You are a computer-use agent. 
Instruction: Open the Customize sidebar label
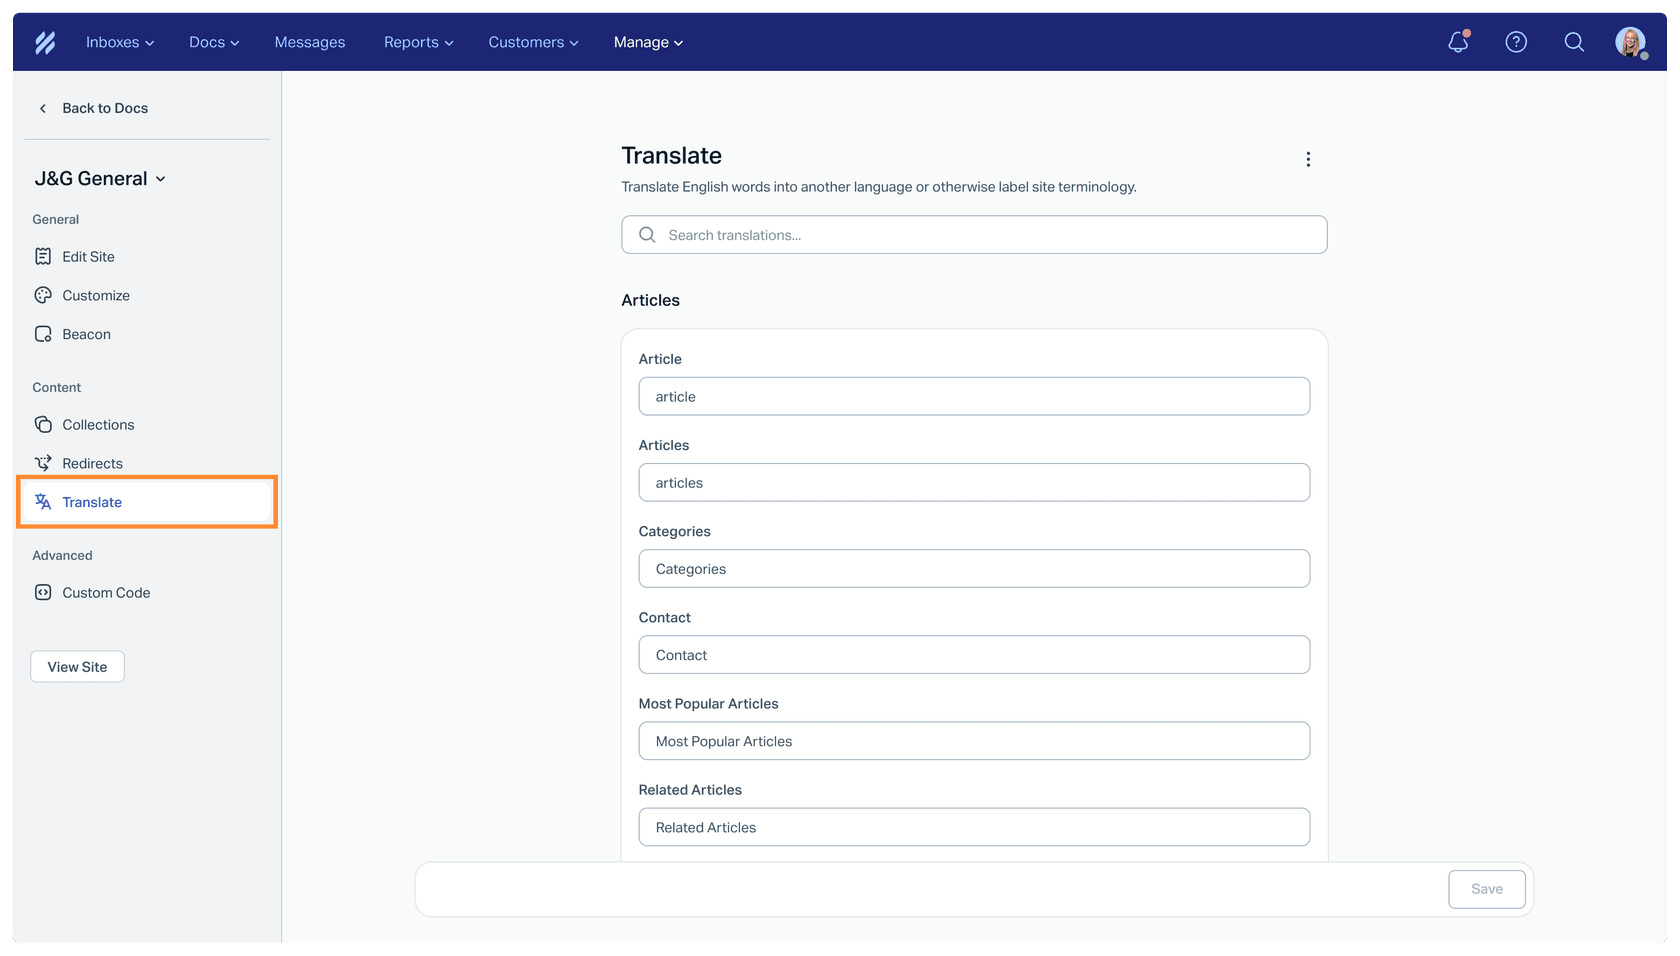(96, 295)
